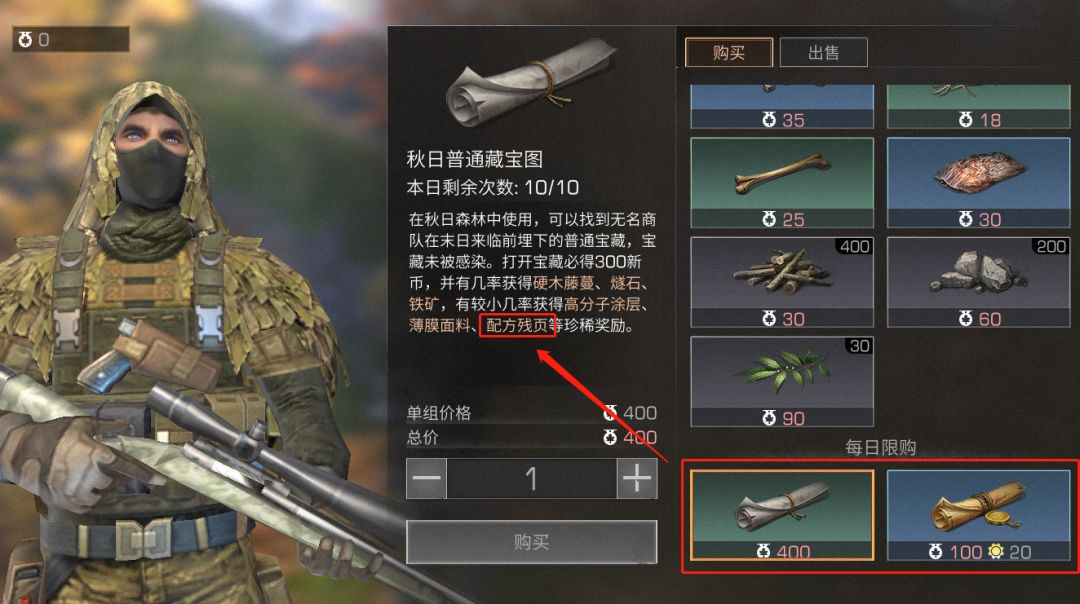Select the golden treasure map item

978,515
